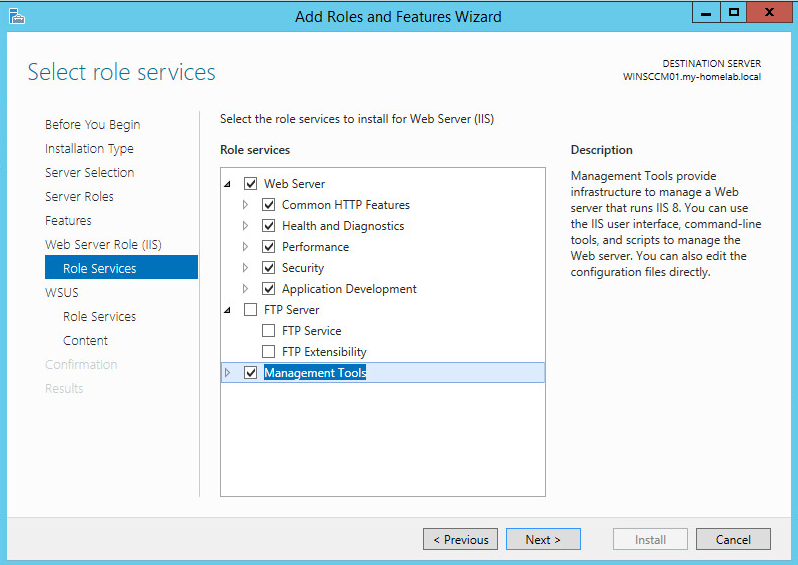The image size is (798, 565).
Task: Select Features in the wizard sidebar
Action: 68,221
